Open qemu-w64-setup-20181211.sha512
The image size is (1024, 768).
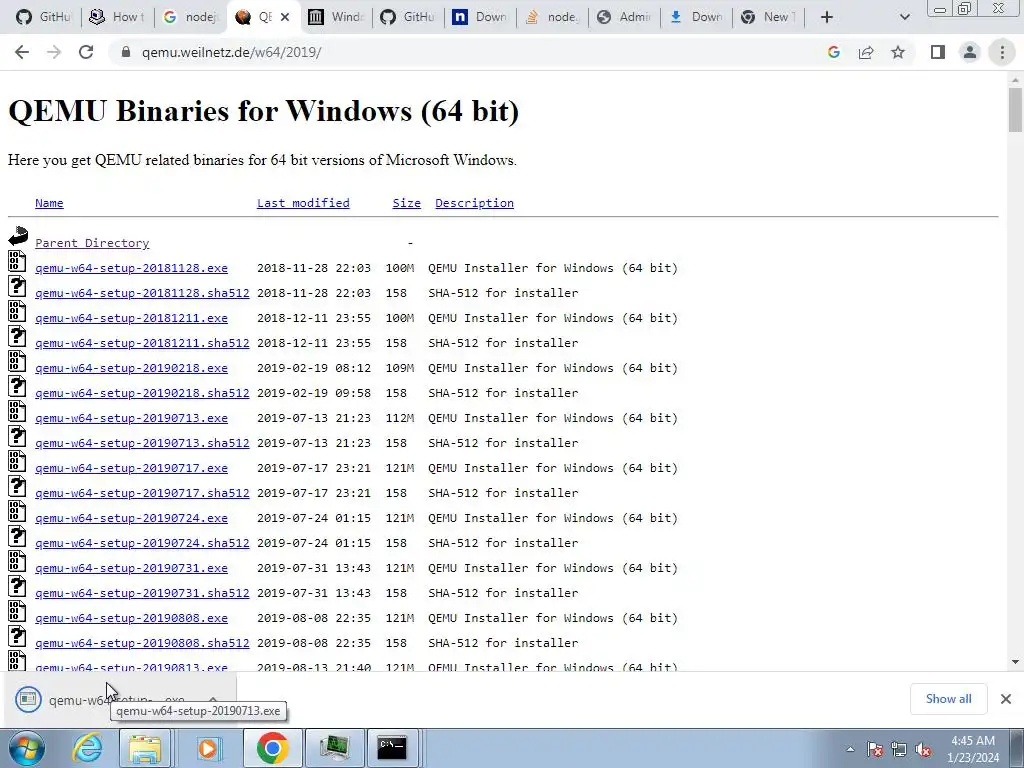[x=142, y=343]
